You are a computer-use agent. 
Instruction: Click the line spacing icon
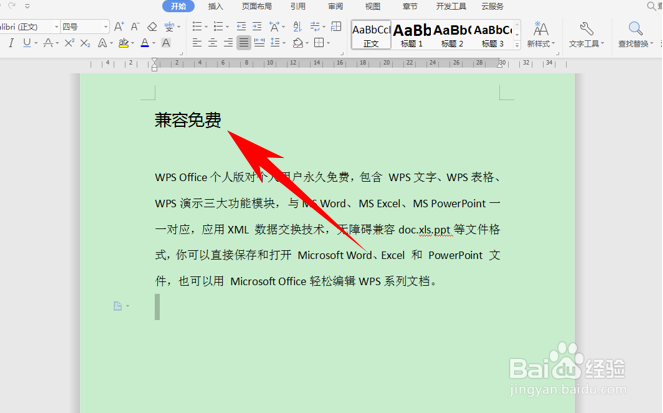pyautogui.click(x=275, y=43)
